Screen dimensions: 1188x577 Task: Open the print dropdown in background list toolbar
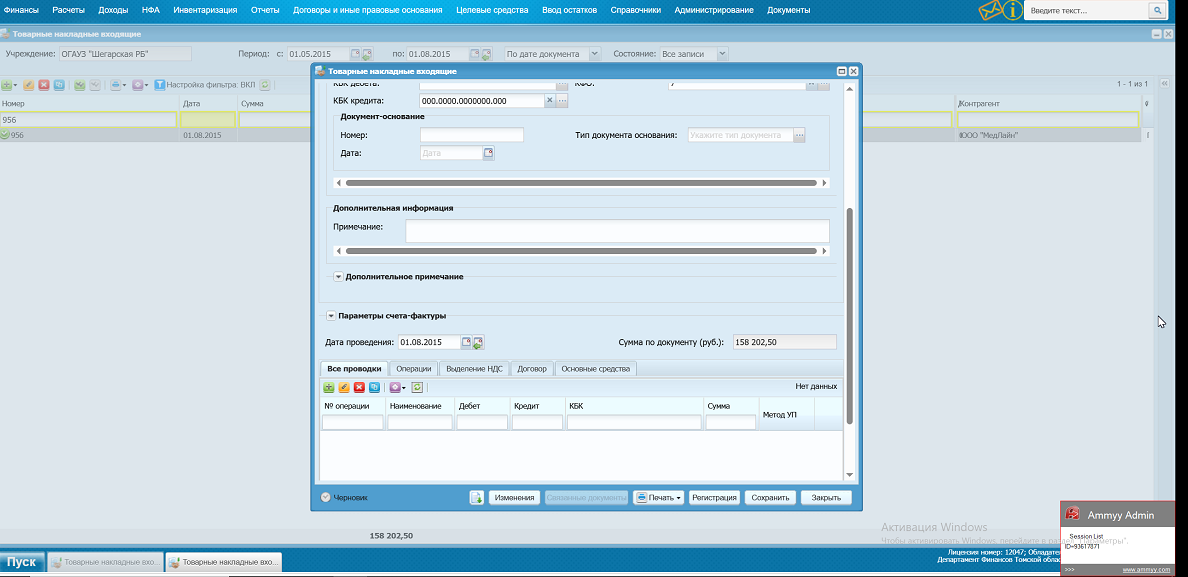[x=118, y=85]
